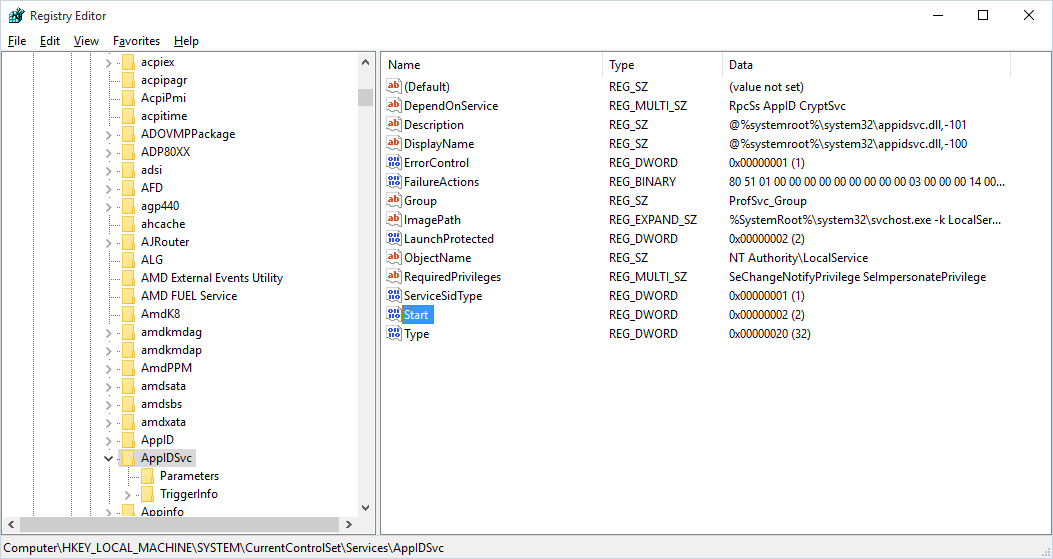Screen dimensions: 1053x559
Task: Click the RpcSs AppID CryptSvc data
Action: tap(787, 106)
